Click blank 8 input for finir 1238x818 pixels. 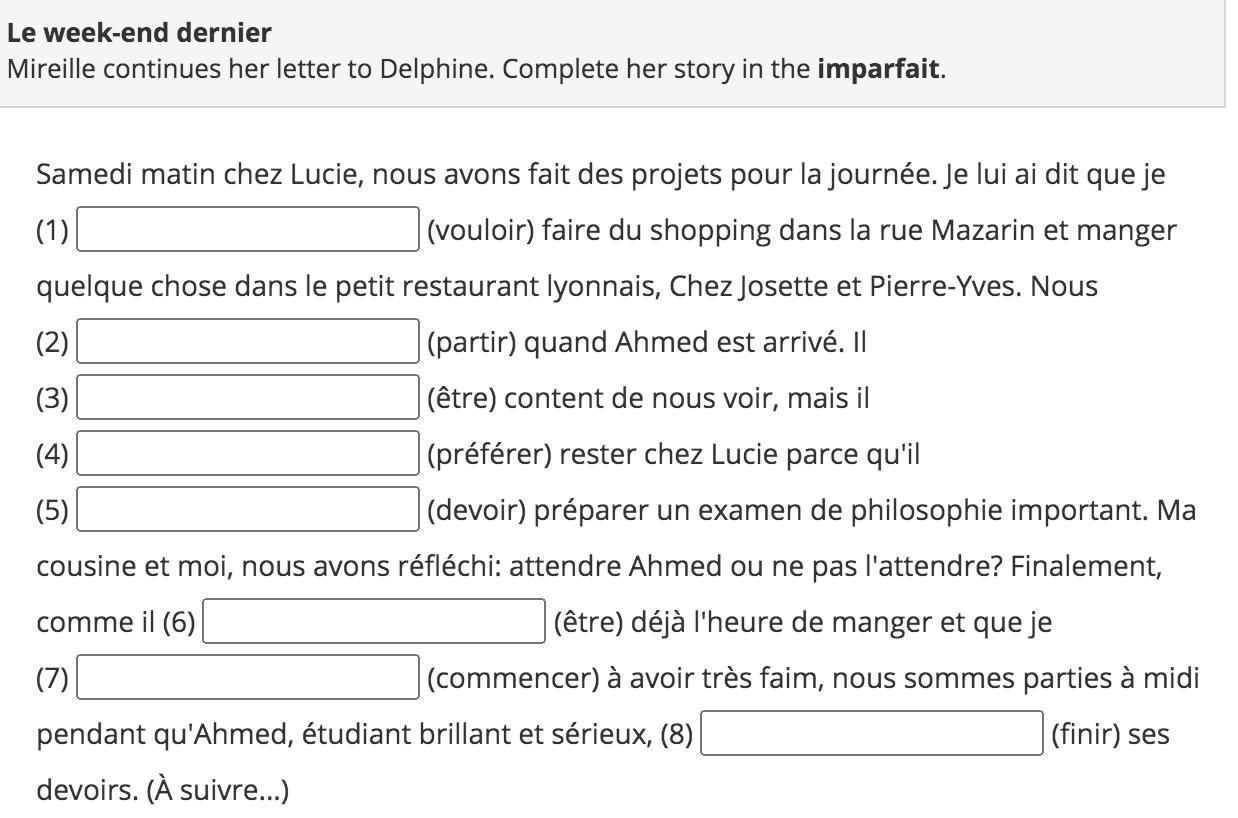pyautogui.click(x=872, y=733)
